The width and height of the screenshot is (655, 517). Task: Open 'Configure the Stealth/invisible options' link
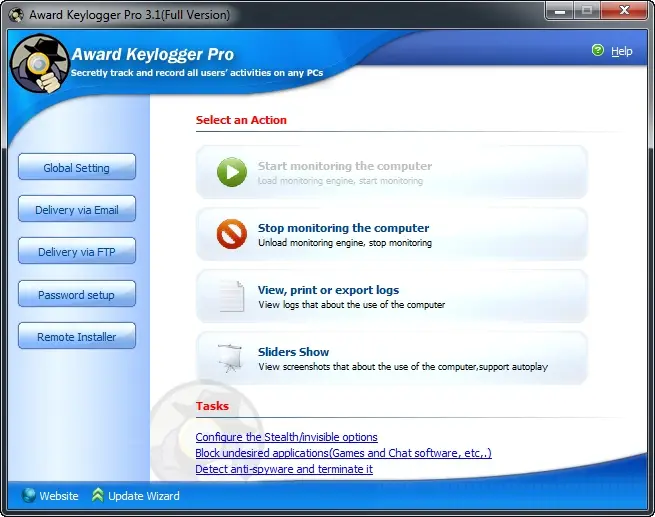click(x=287, y=437)
